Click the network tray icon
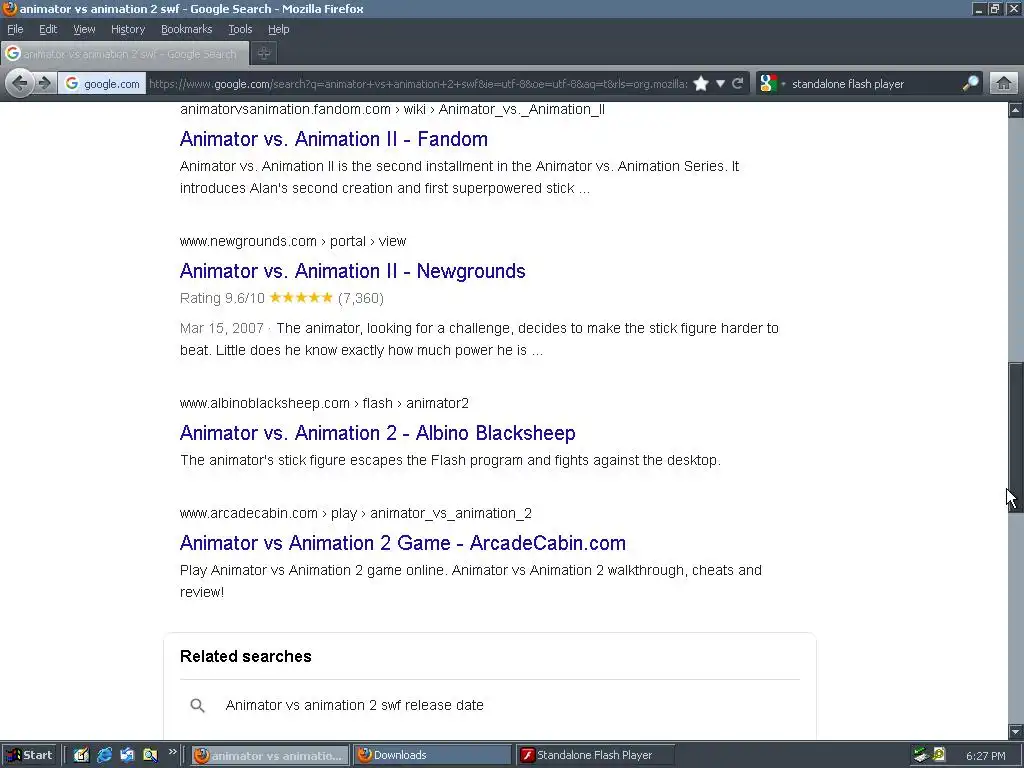The width and height of the screenshot is (1024, 768). click(x=921, y=755)
